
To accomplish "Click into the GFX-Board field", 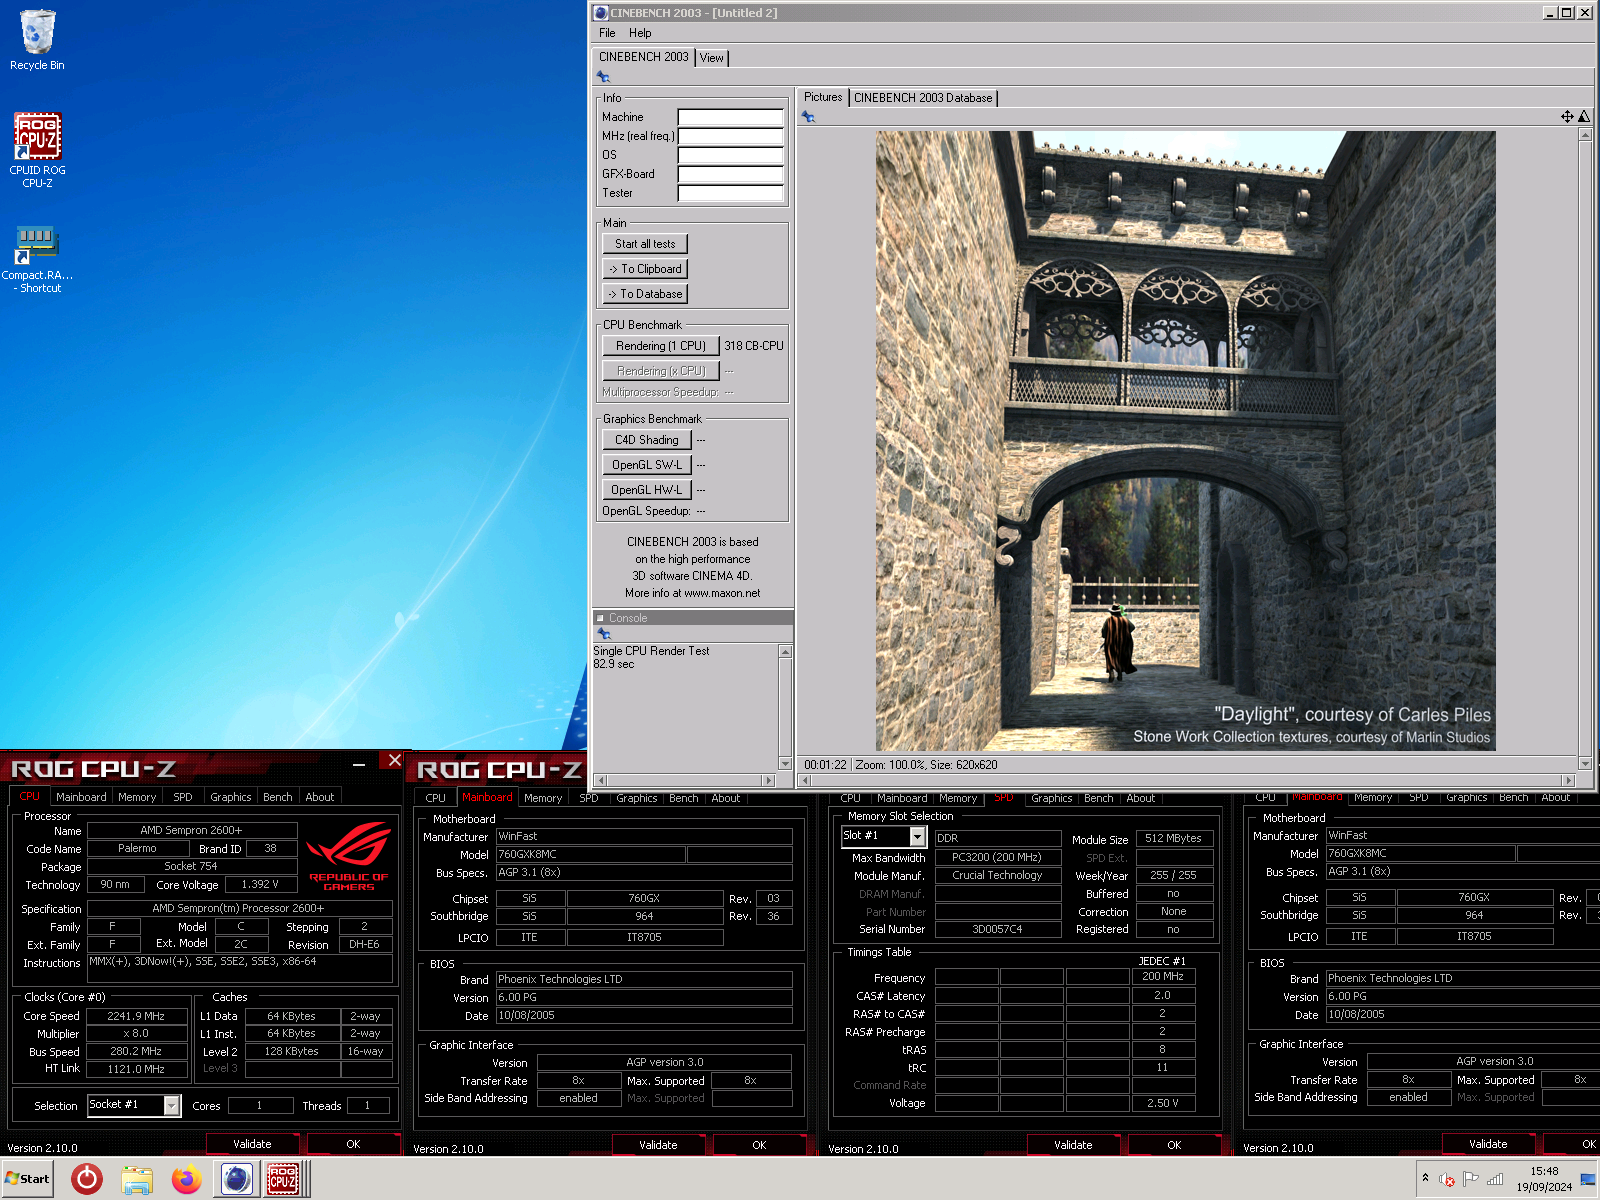I will [730, 174].
